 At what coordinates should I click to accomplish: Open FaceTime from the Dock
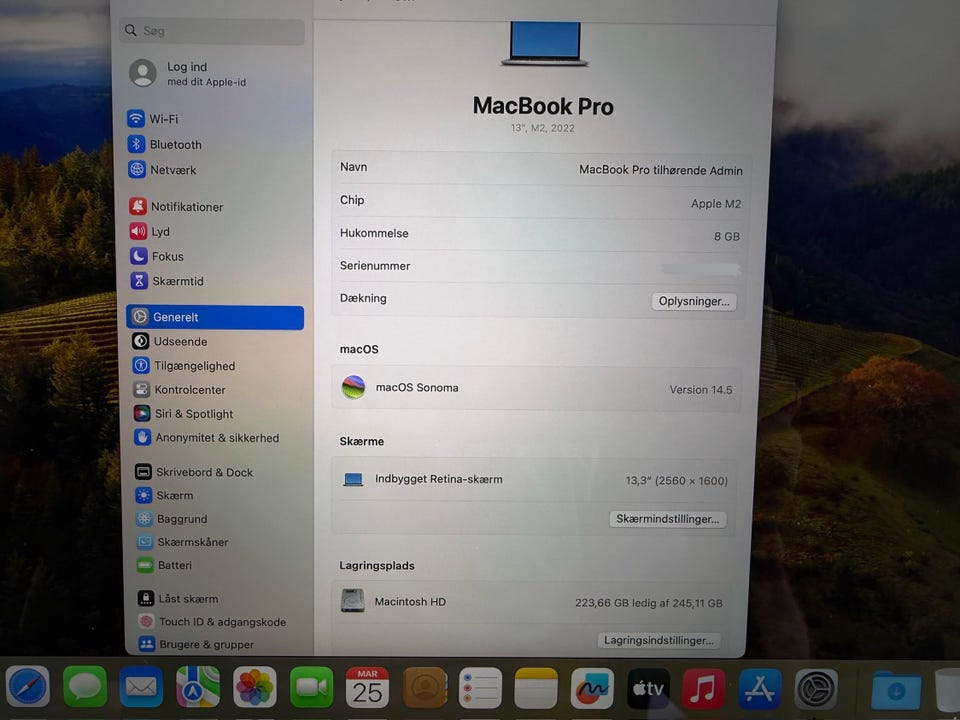312,687
